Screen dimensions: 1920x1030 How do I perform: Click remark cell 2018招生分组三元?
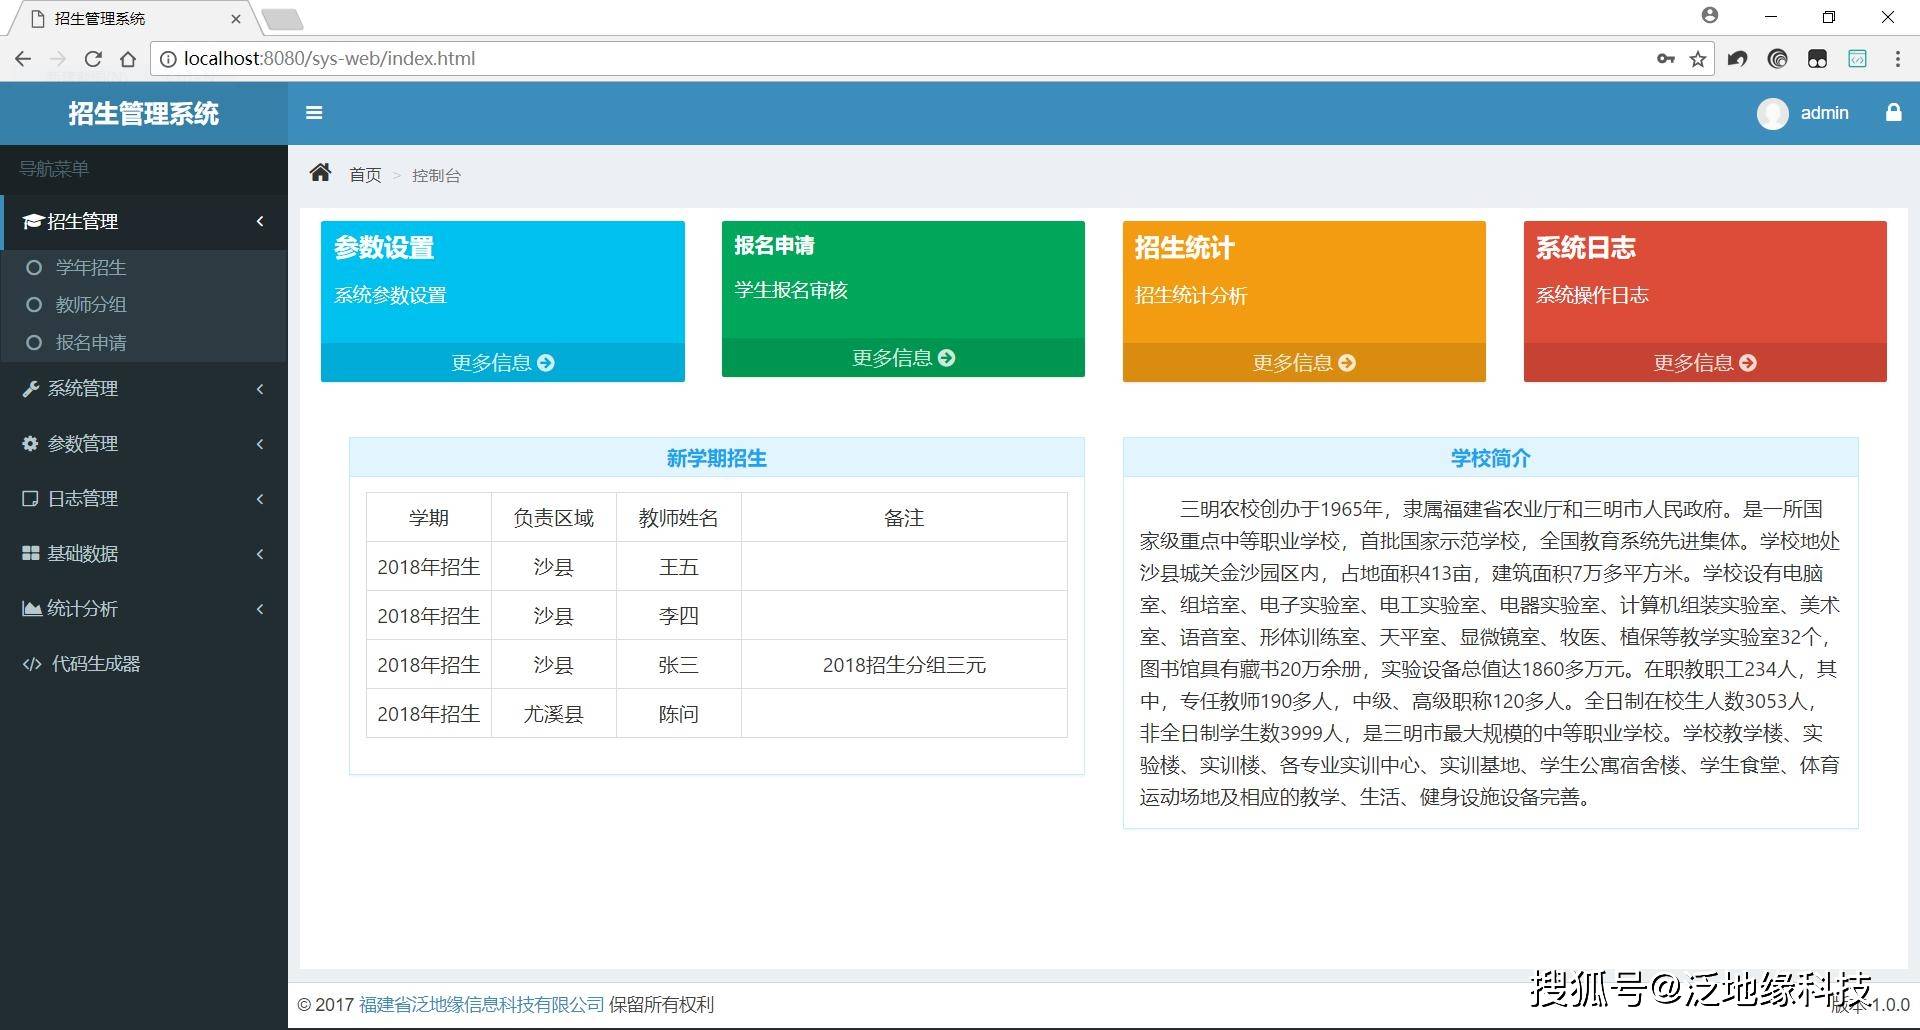point(904,665)
